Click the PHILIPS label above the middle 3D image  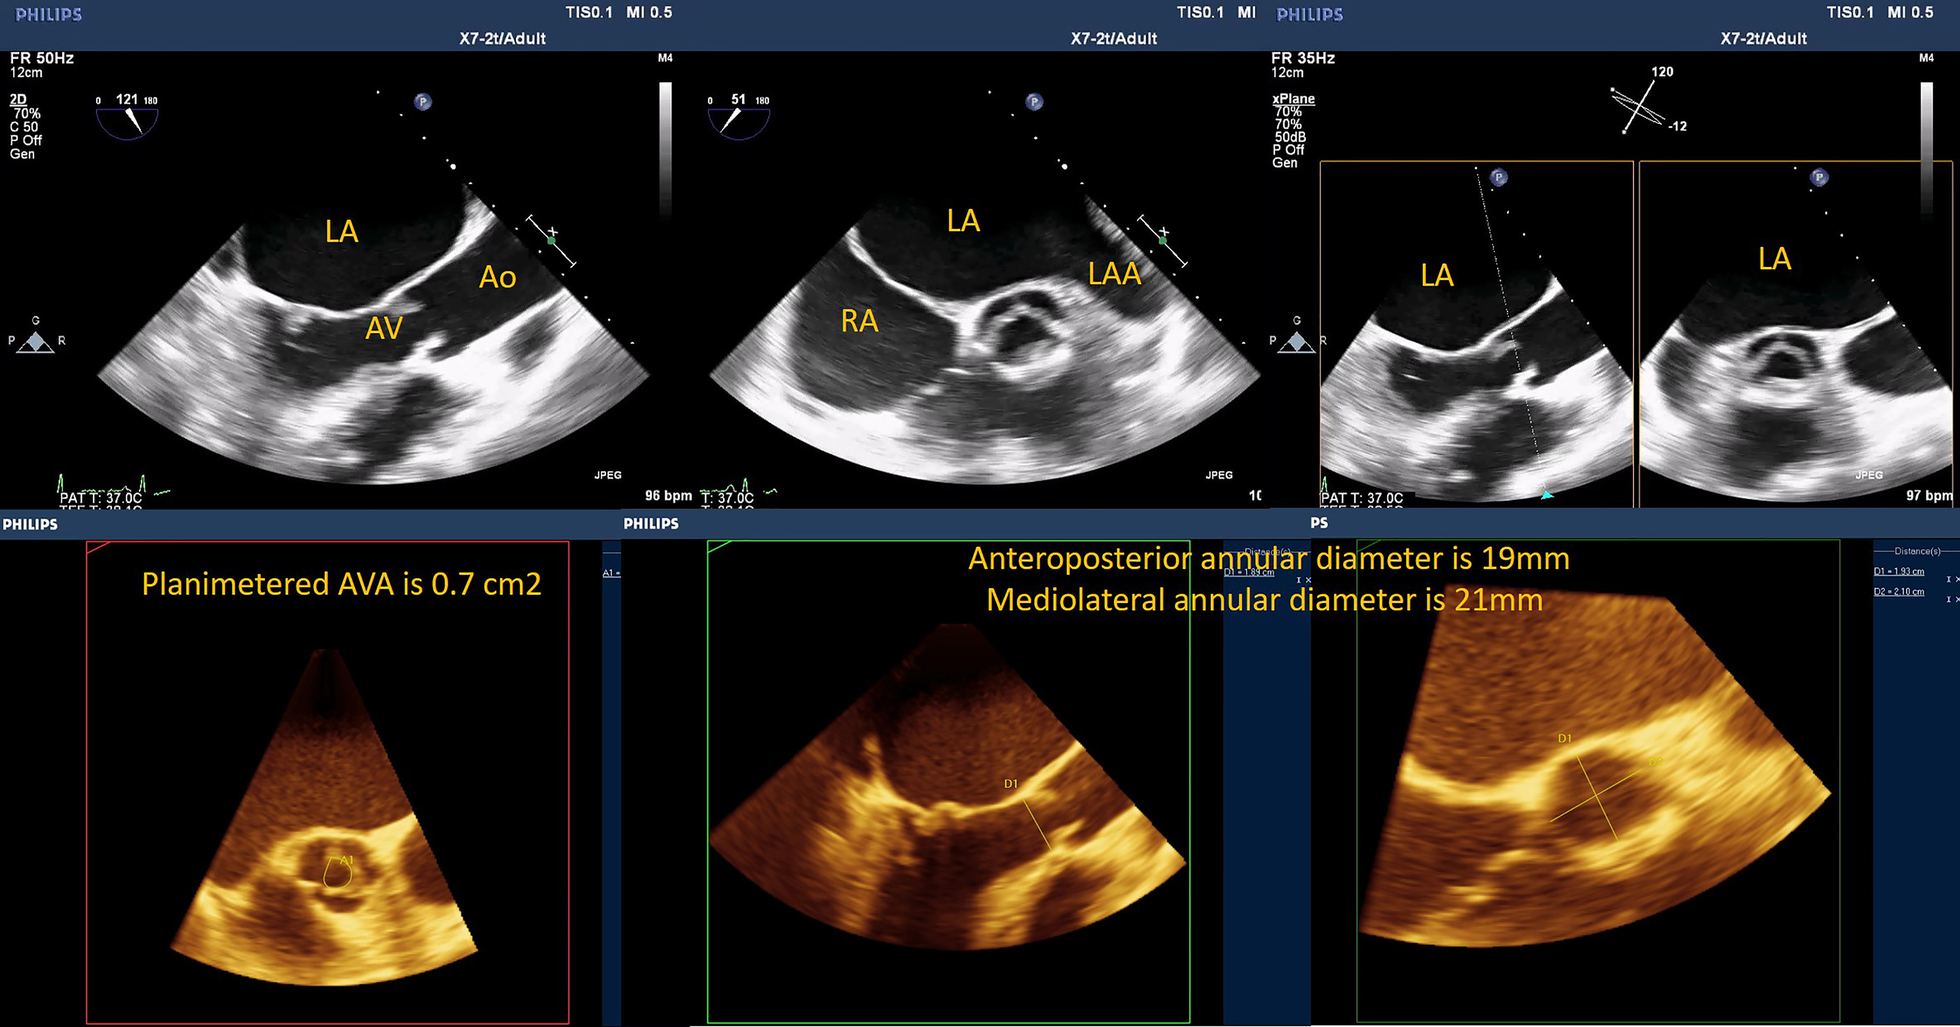point(651,523)
